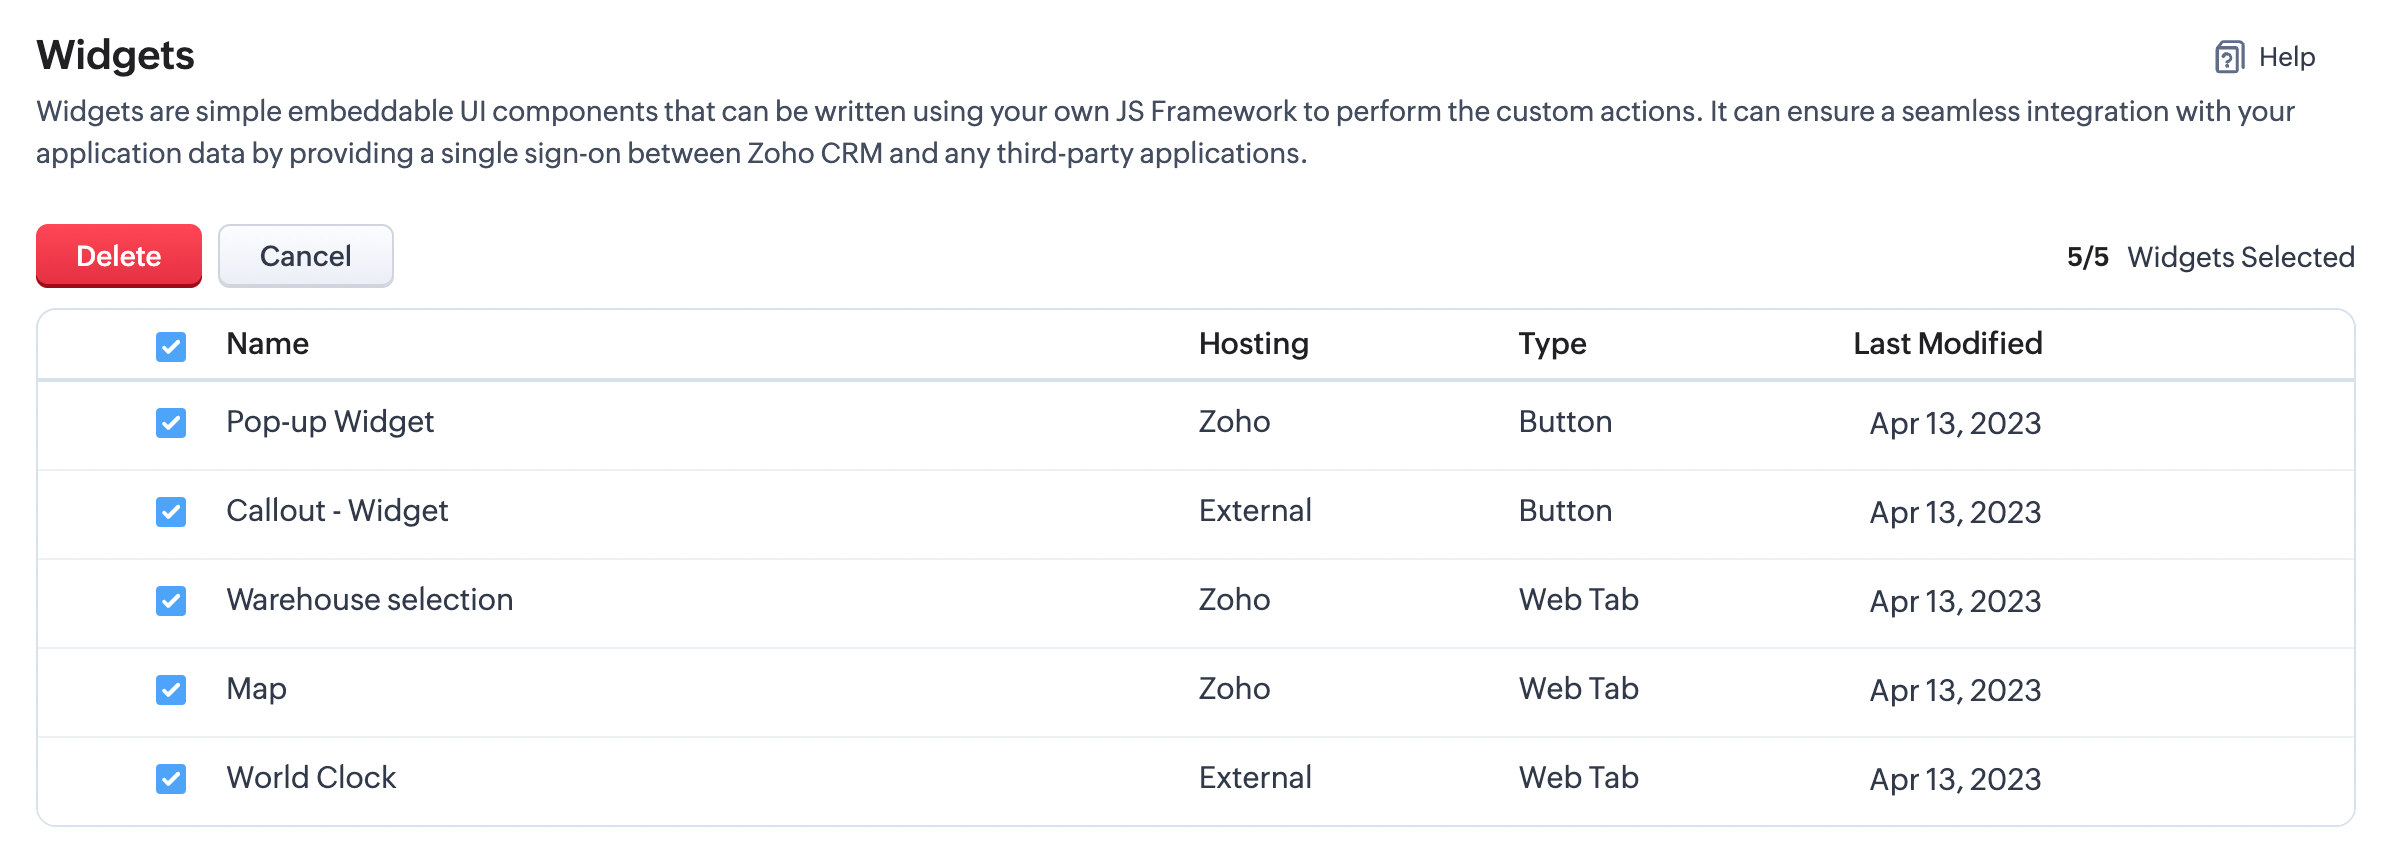Image resolution: width=2396 pixels, height=862 pixels.
Task: Click the Type column header
Action: pos(1552,344)
